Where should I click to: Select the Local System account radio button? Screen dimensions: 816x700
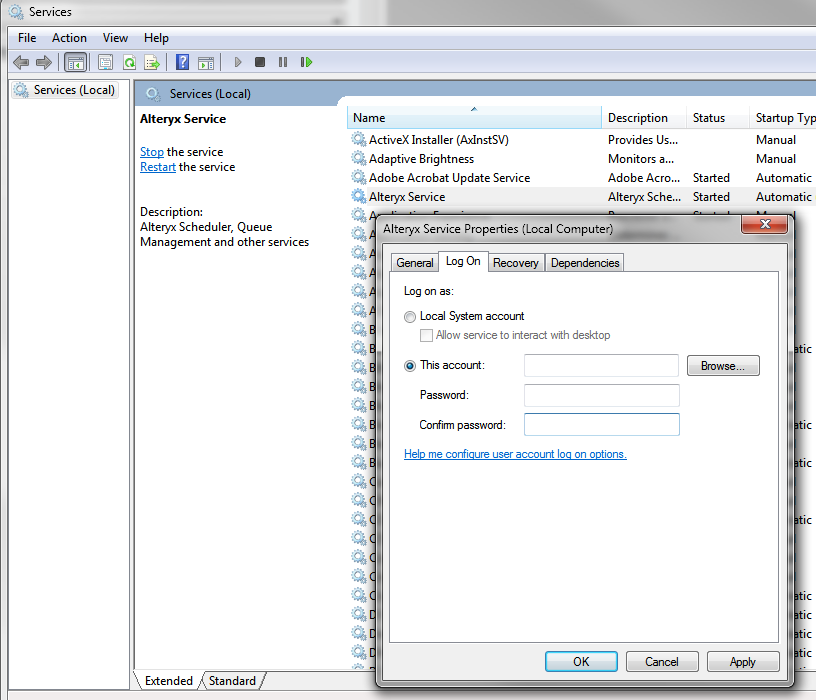(410, 316)
